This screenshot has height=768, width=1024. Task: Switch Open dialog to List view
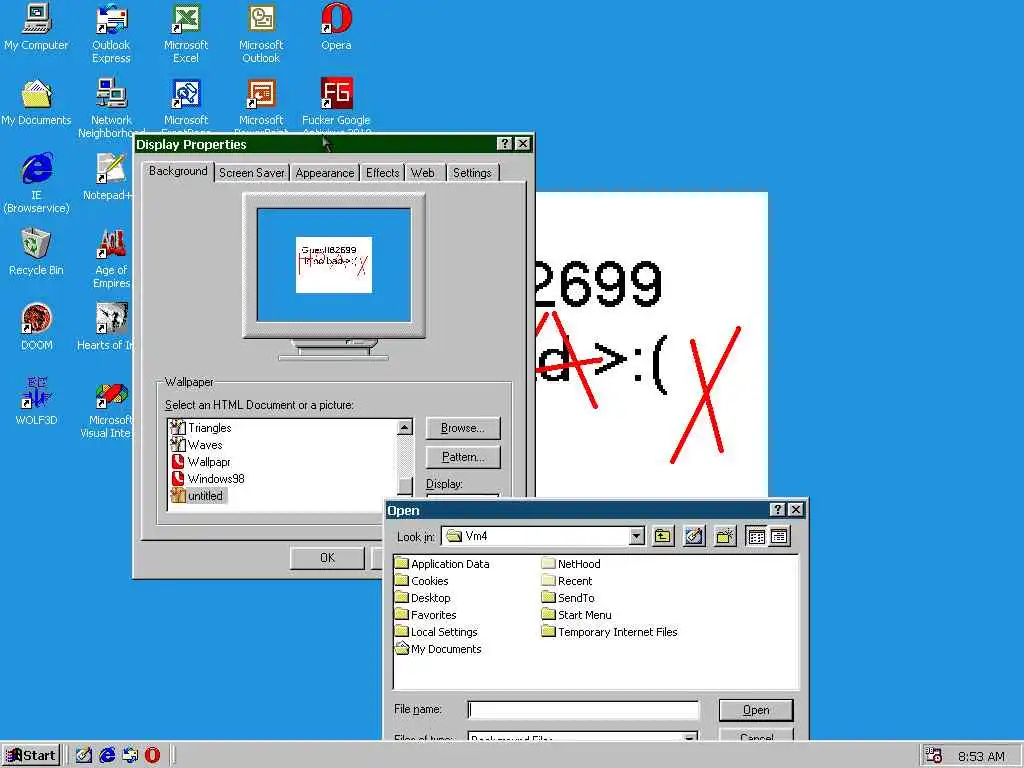(x=756, y=536)
